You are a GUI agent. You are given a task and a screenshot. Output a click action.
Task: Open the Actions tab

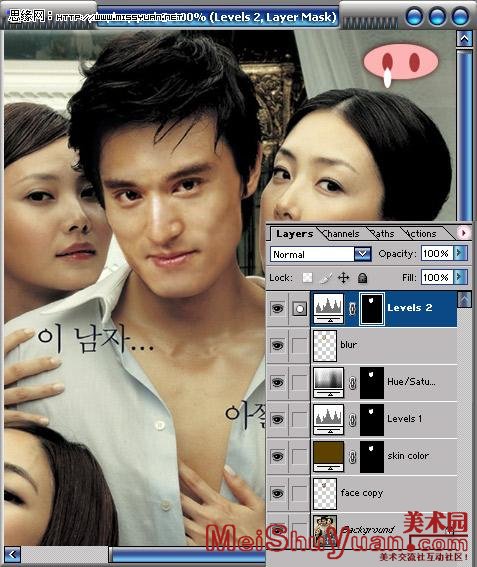[421, 234]
